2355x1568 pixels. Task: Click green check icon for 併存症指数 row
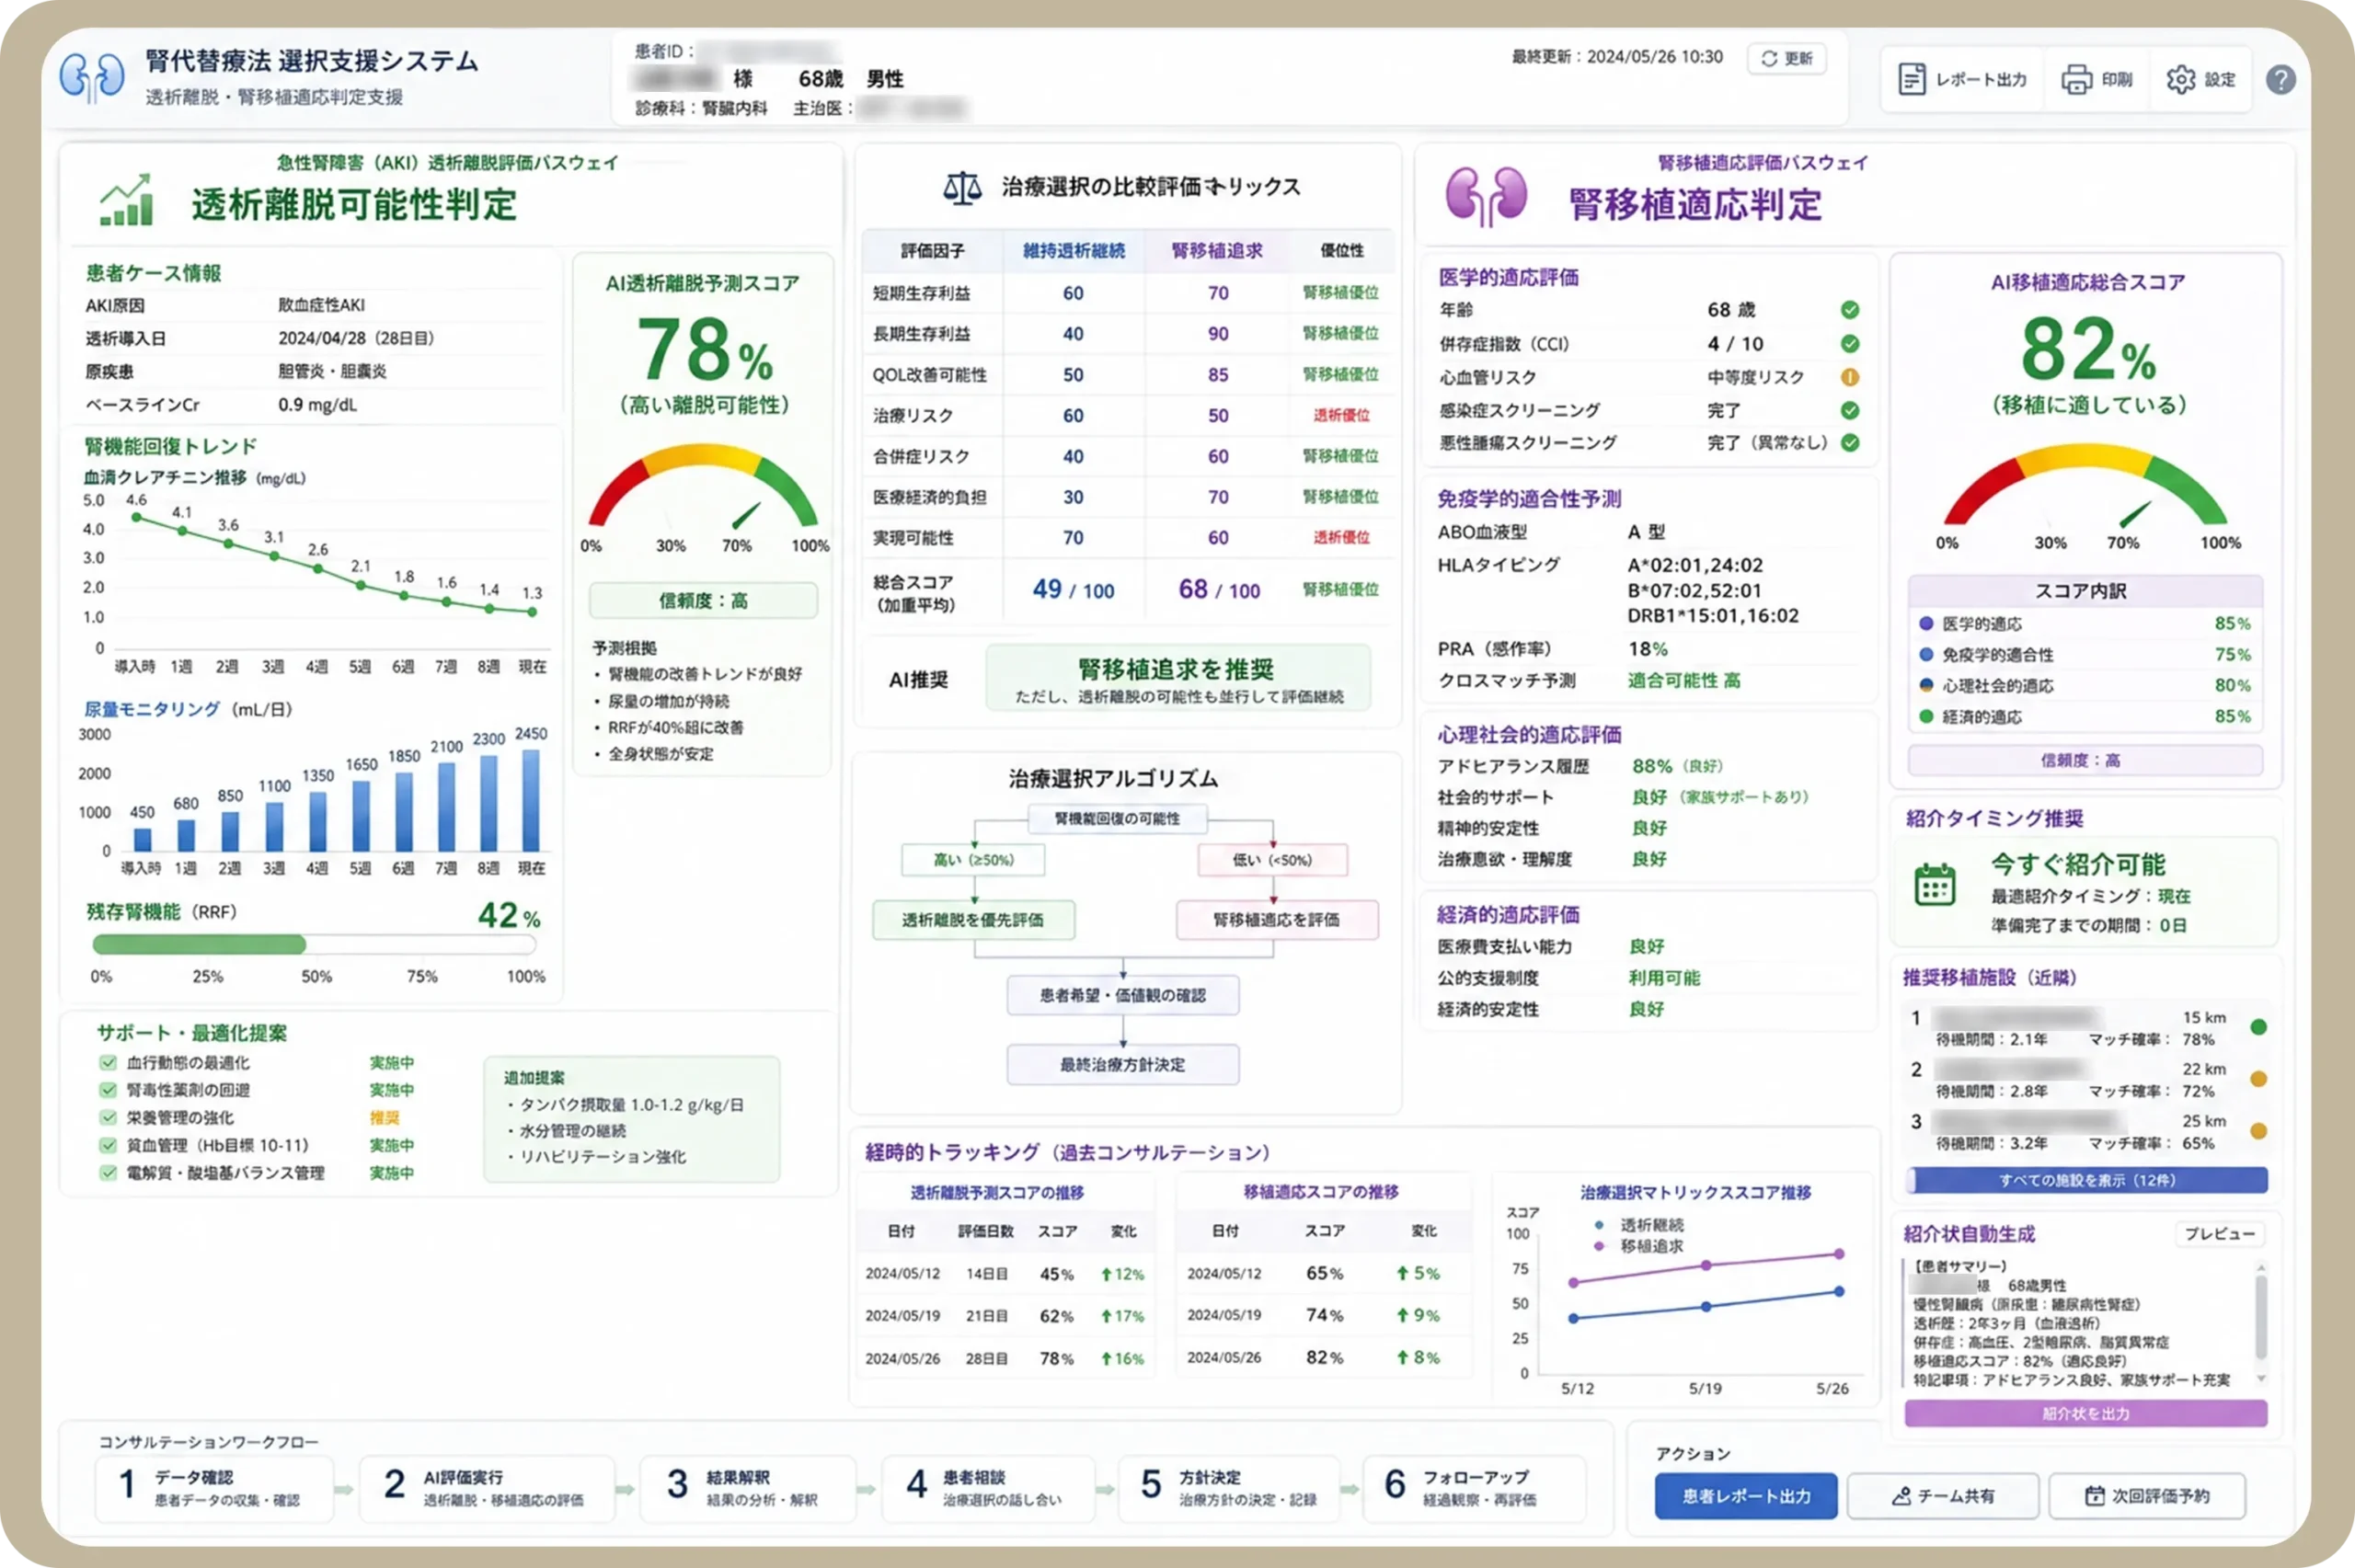(1850, 344)
